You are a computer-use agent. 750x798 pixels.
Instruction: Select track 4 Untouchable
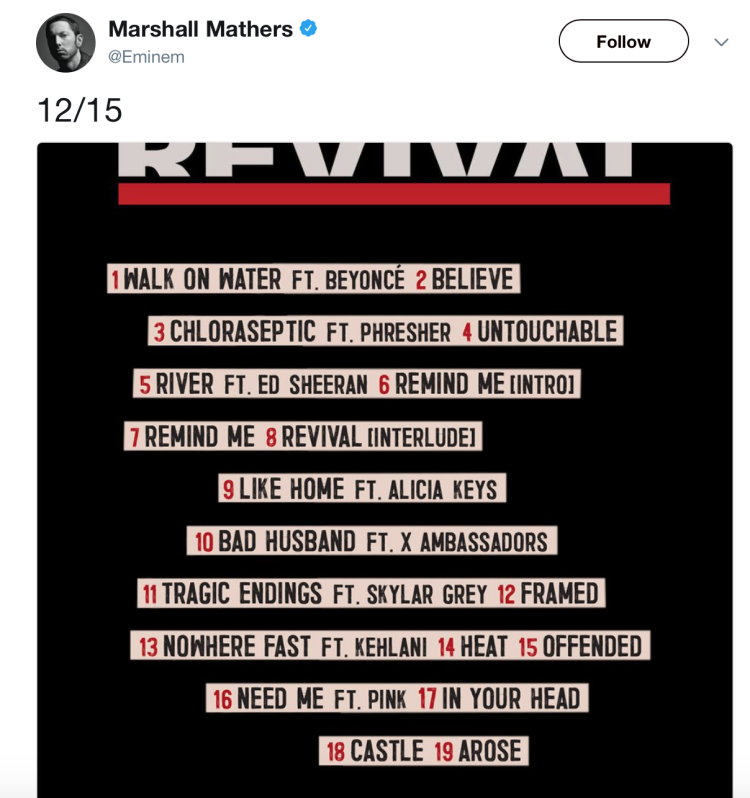tap(541, 331)
